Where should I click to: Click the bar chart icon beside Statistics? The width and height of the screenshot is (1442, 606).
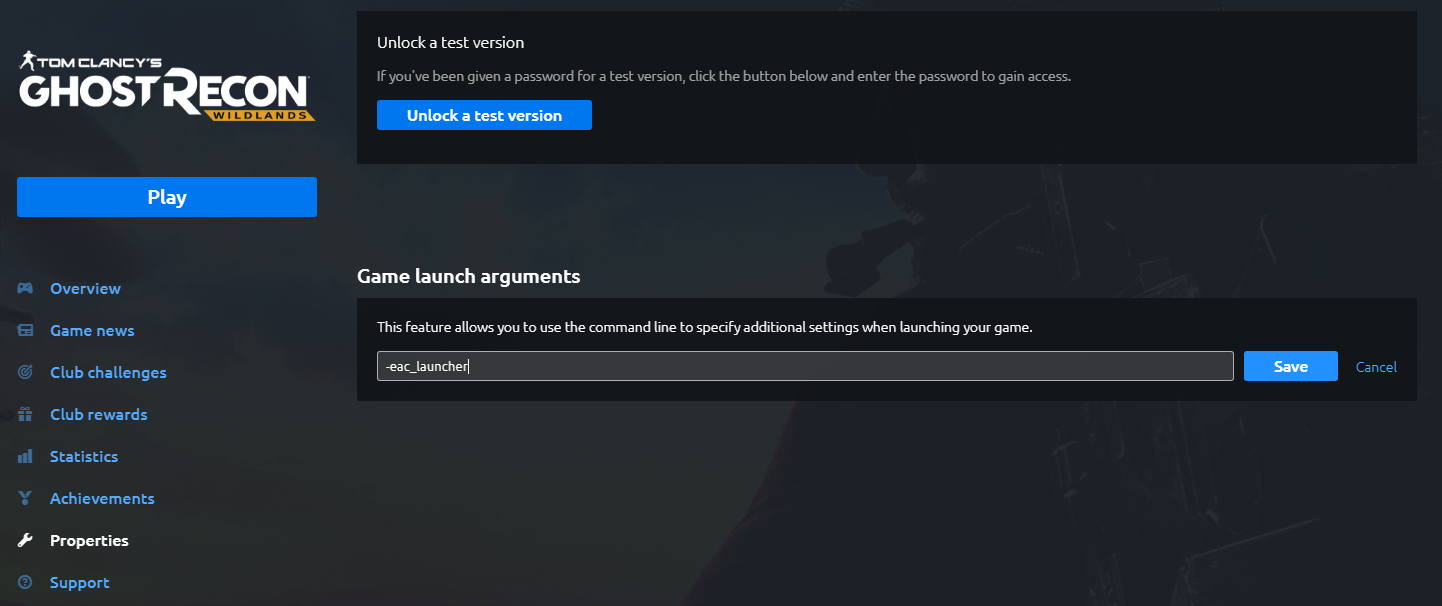pyautogui.click(x=25, y=456)
